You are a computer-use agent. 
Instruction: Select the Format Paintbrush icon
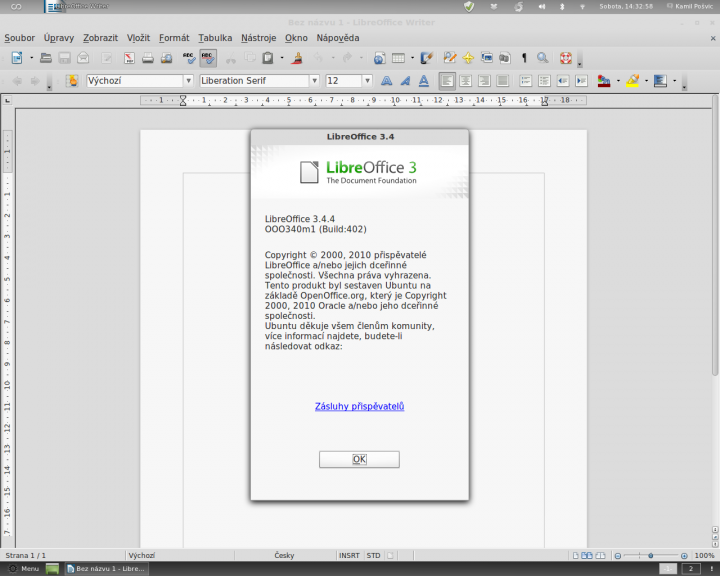pos(297,58)
